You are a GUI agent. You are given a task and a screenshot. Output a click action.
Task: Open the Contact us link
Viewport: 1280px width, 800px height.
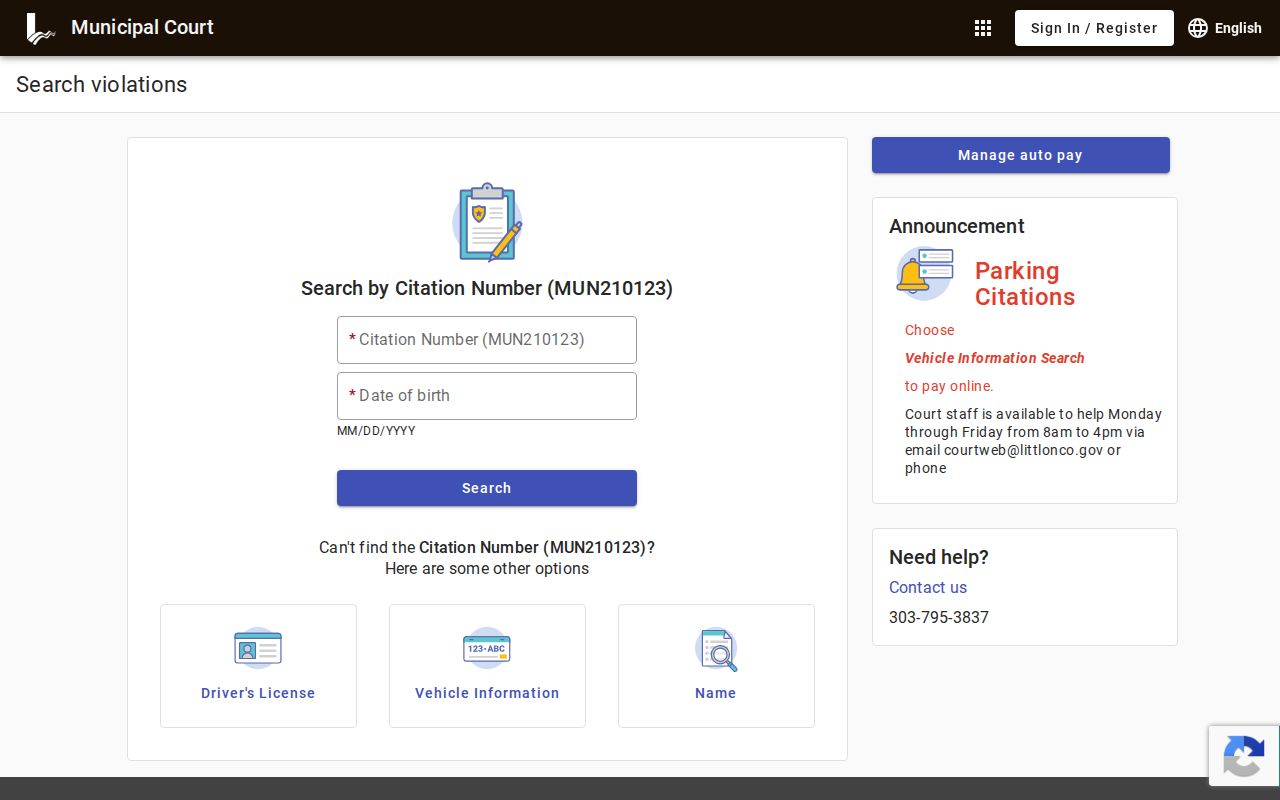[928, 587]
